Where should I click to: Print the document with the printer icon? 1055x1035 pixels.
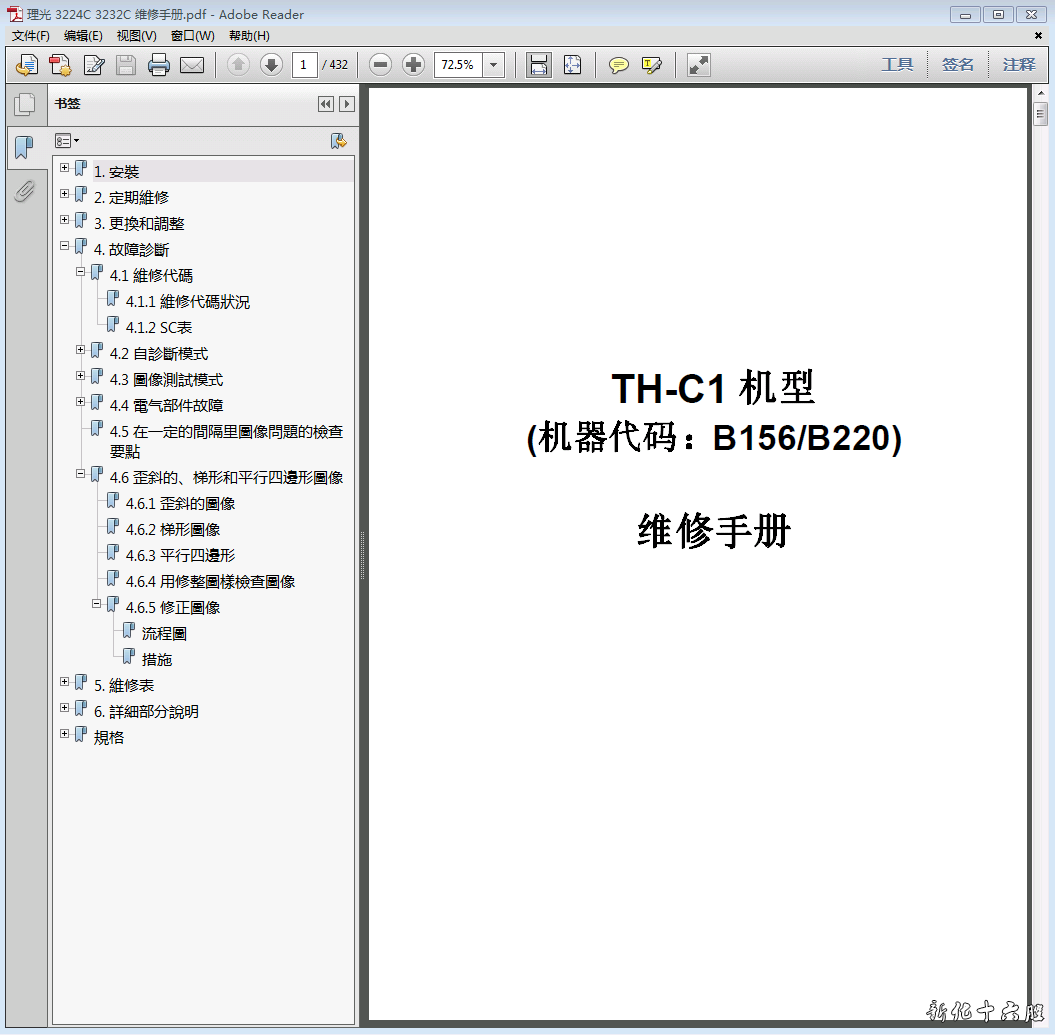coord(159,65)
